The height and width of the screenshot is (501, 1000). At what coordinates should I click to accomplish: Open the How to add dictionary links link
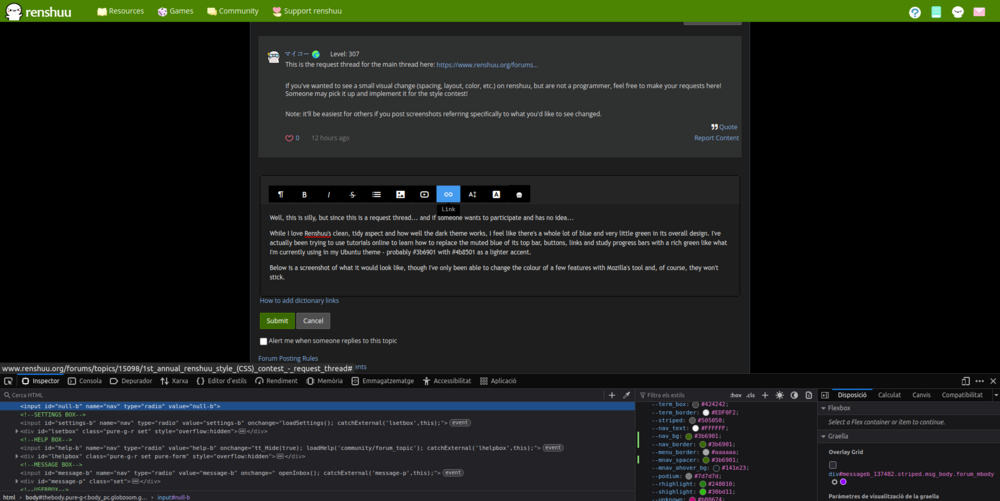click(x=299, y=300)
